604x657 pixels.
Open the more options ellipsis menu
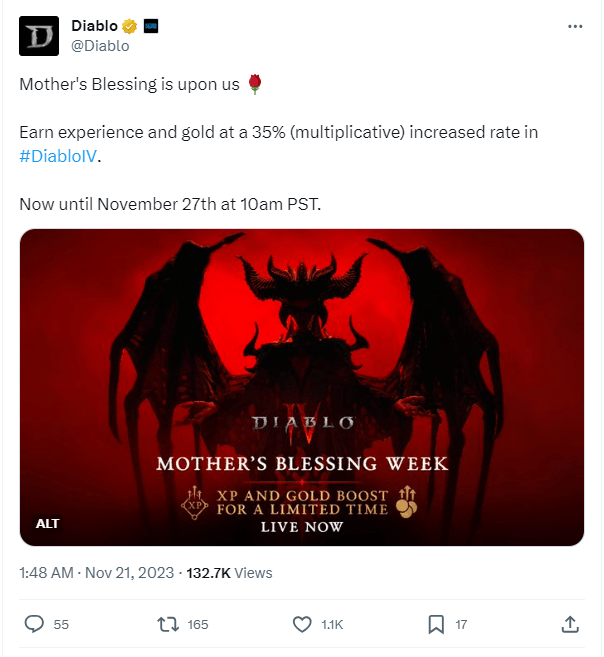(574, 27)
